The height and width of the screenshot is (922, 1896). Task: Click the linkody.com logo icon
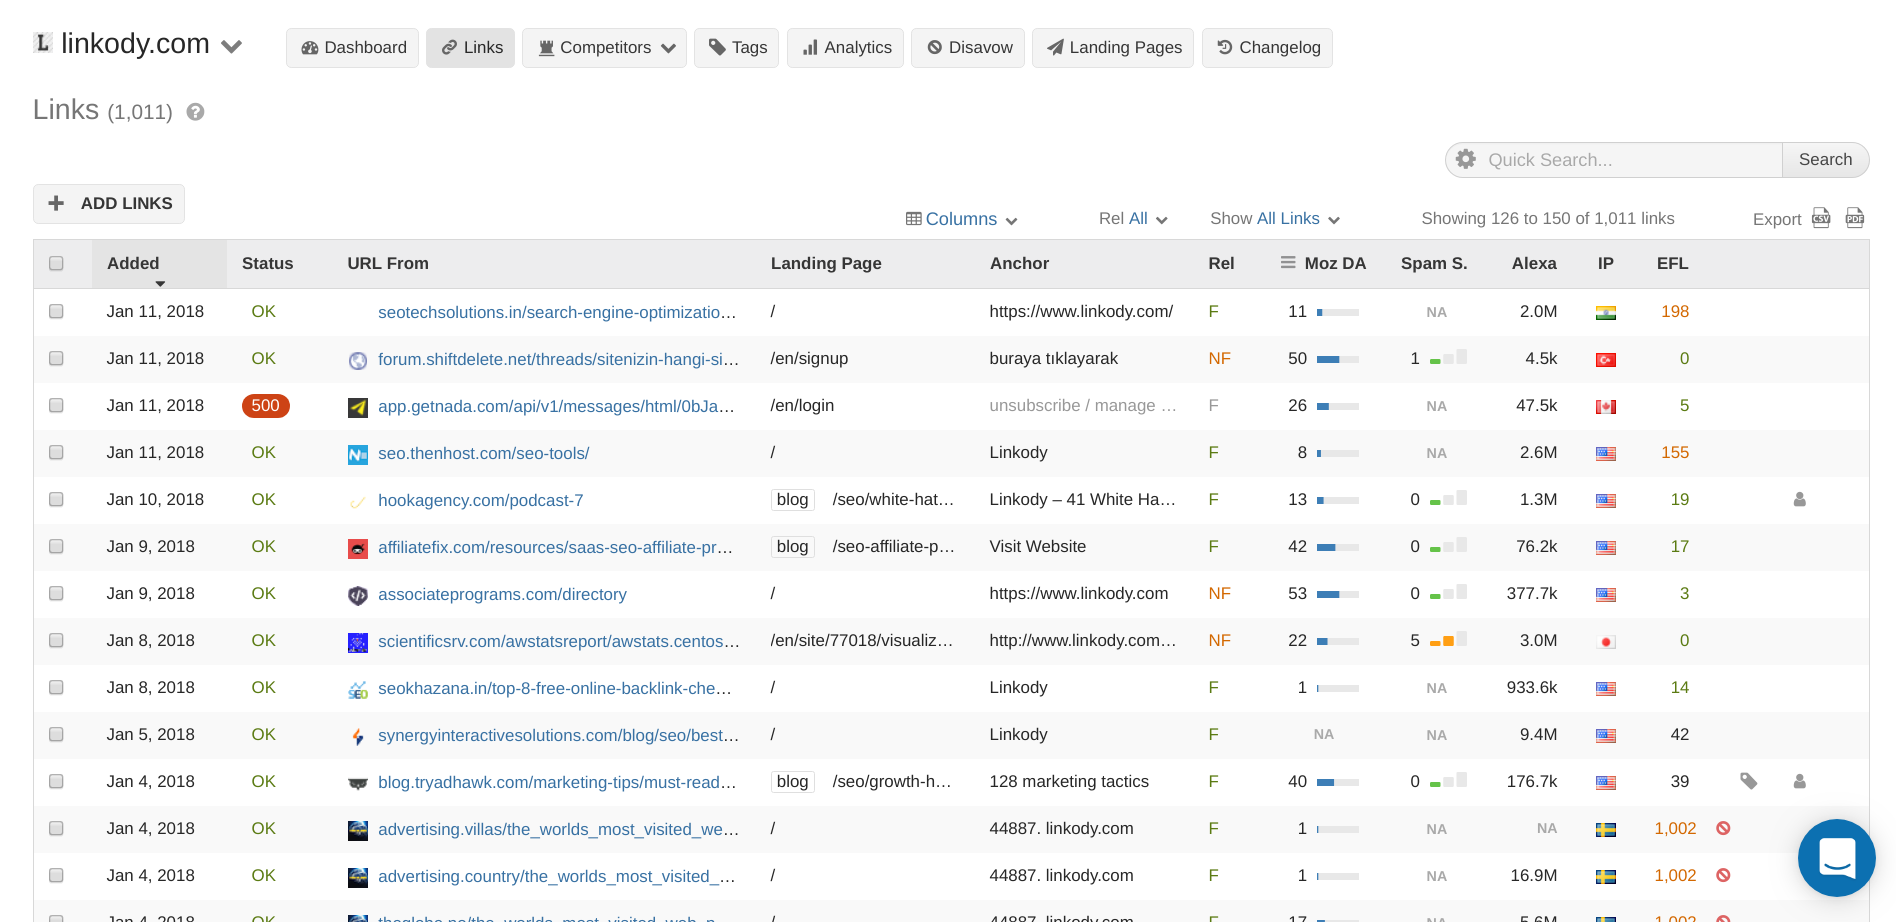42,43
